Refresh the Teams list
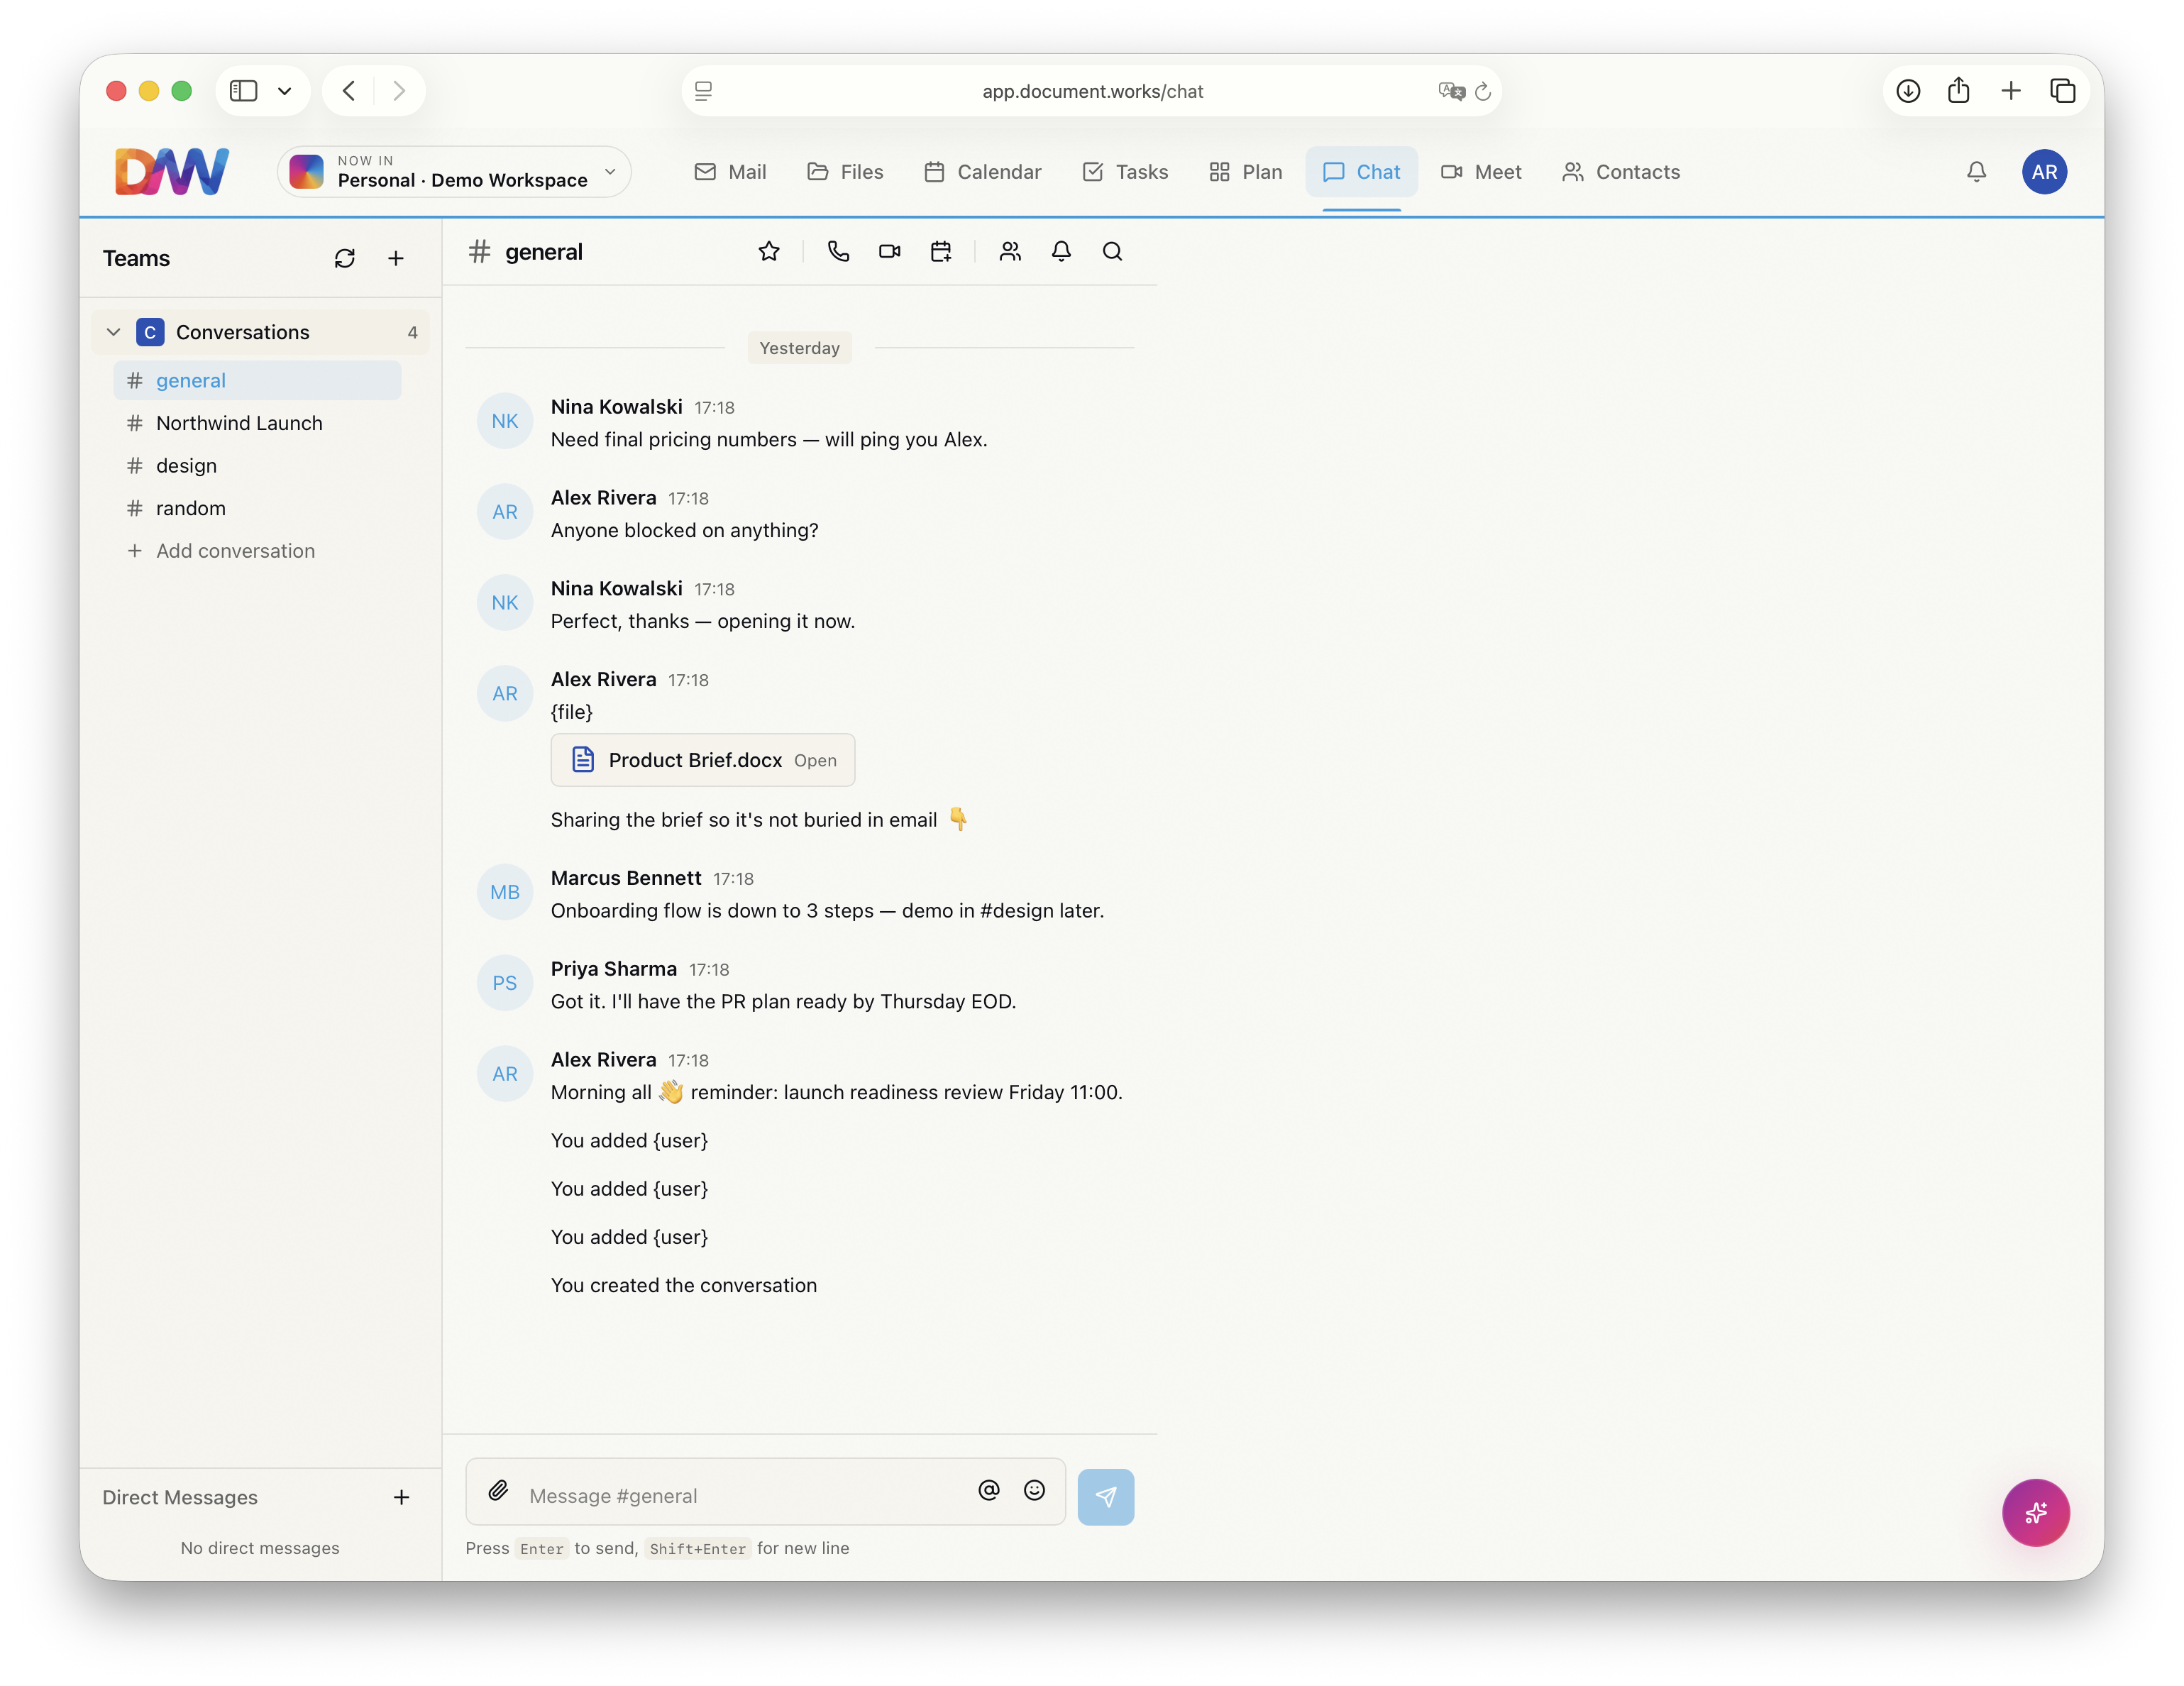This screenshot has width=2184, height=1686. point(344,259)
